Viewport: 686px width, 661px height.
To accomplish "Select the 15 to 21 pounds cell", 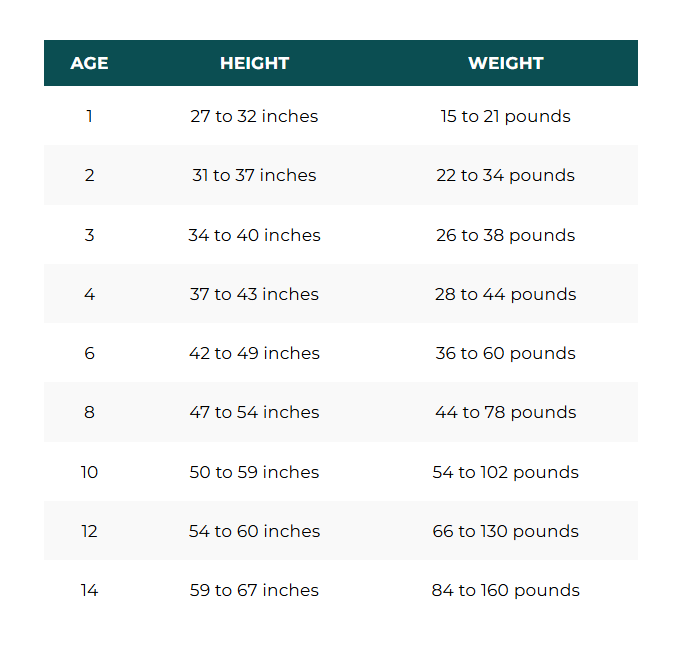I will click(506, 116).
